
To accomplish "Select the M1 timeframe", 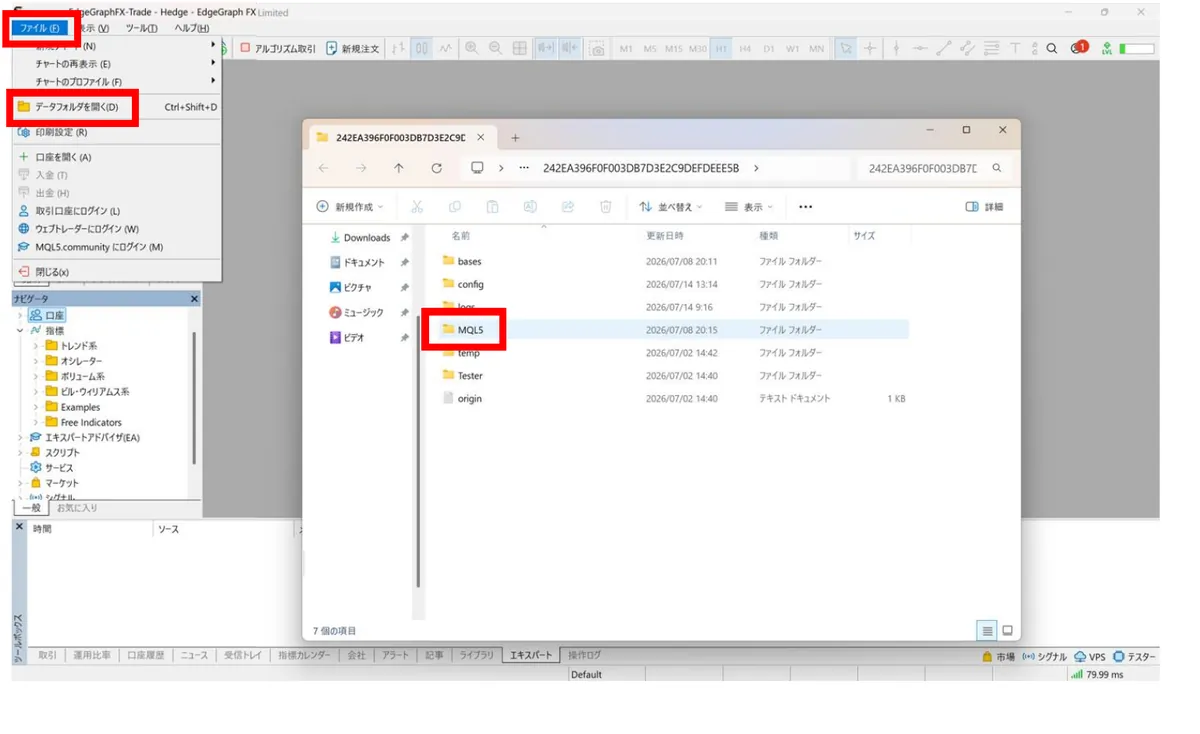I will (626, 49).
